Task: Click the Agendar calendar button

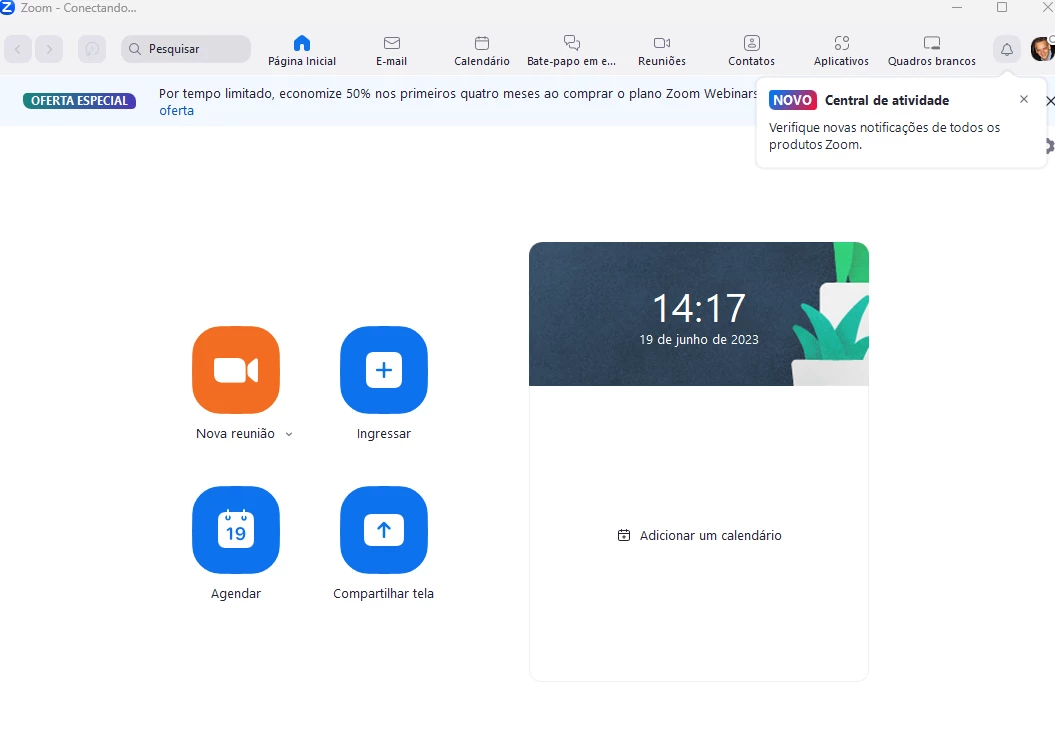Action: point(235,530)
